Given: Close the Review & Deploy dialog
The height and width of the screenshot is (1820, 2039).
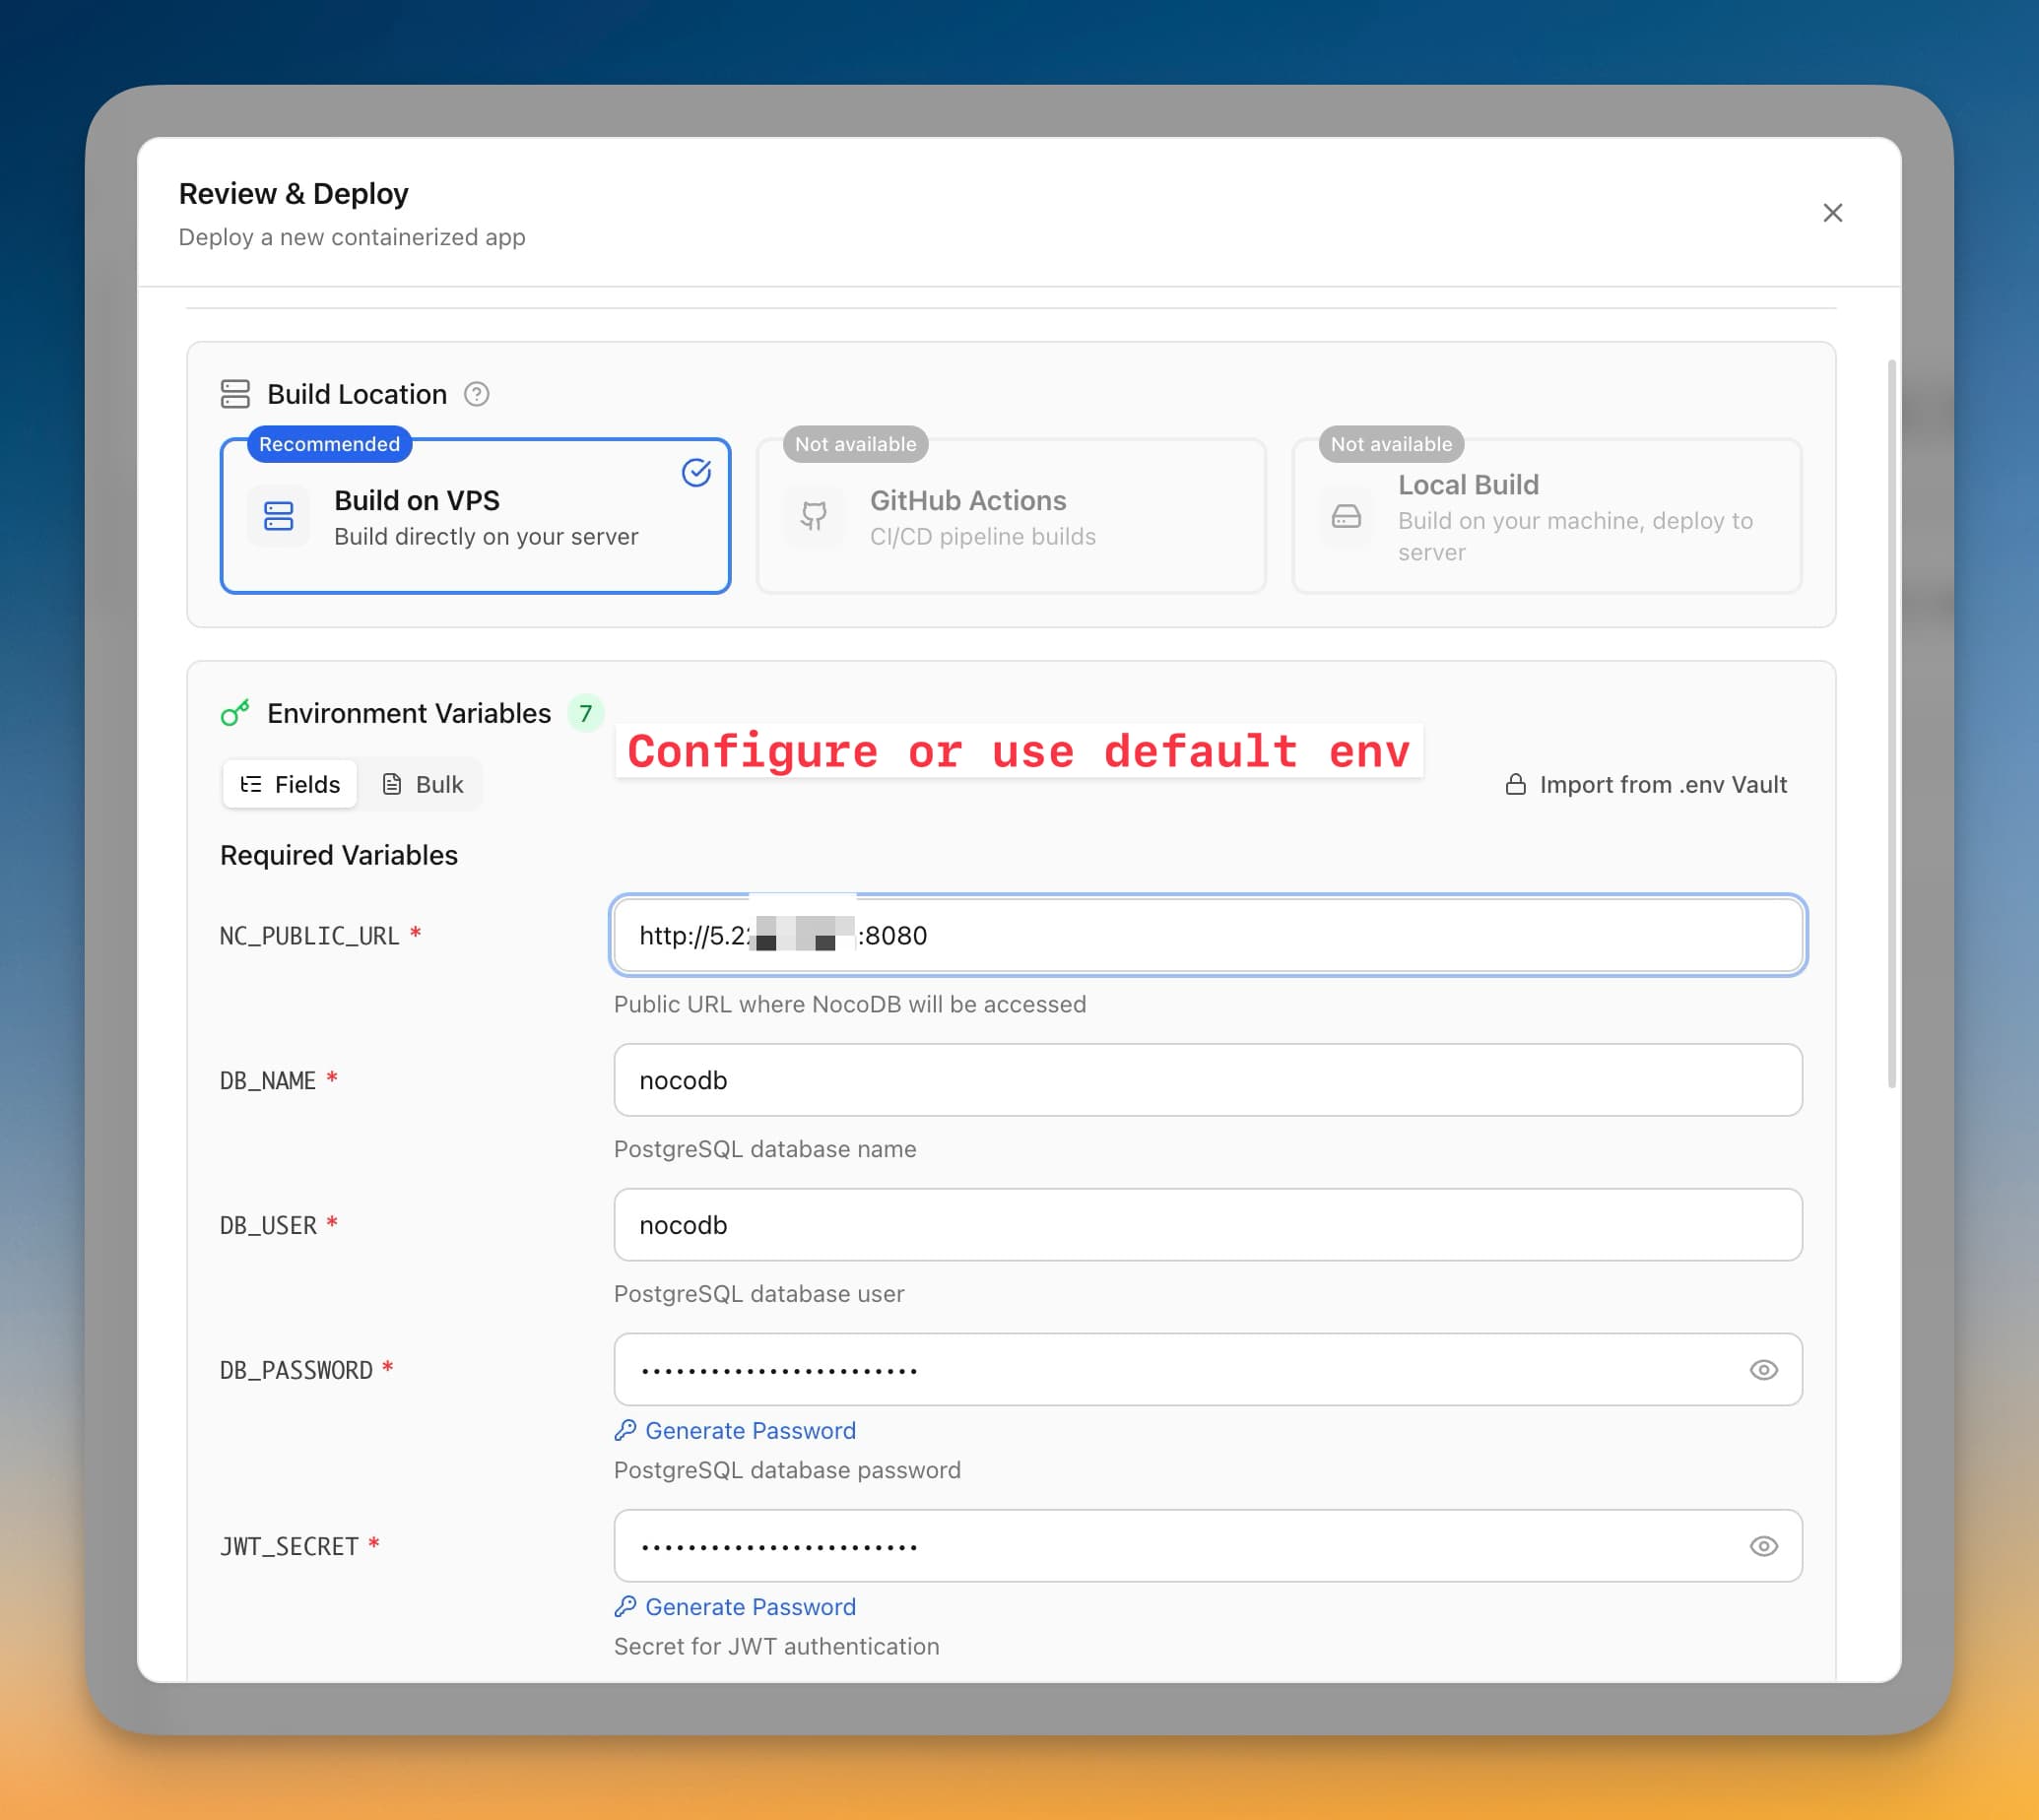Looking at the screenshot, I should 1833,212.
